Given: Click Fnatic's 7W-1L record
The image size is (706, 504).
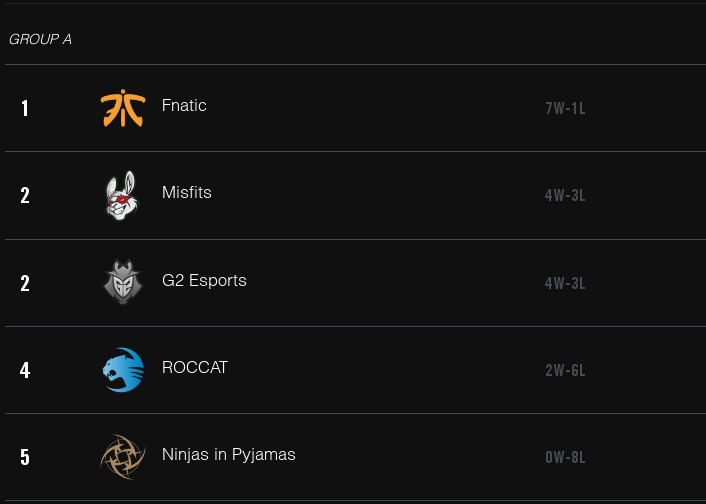Looking at the screenshot, I should (565, 109).
